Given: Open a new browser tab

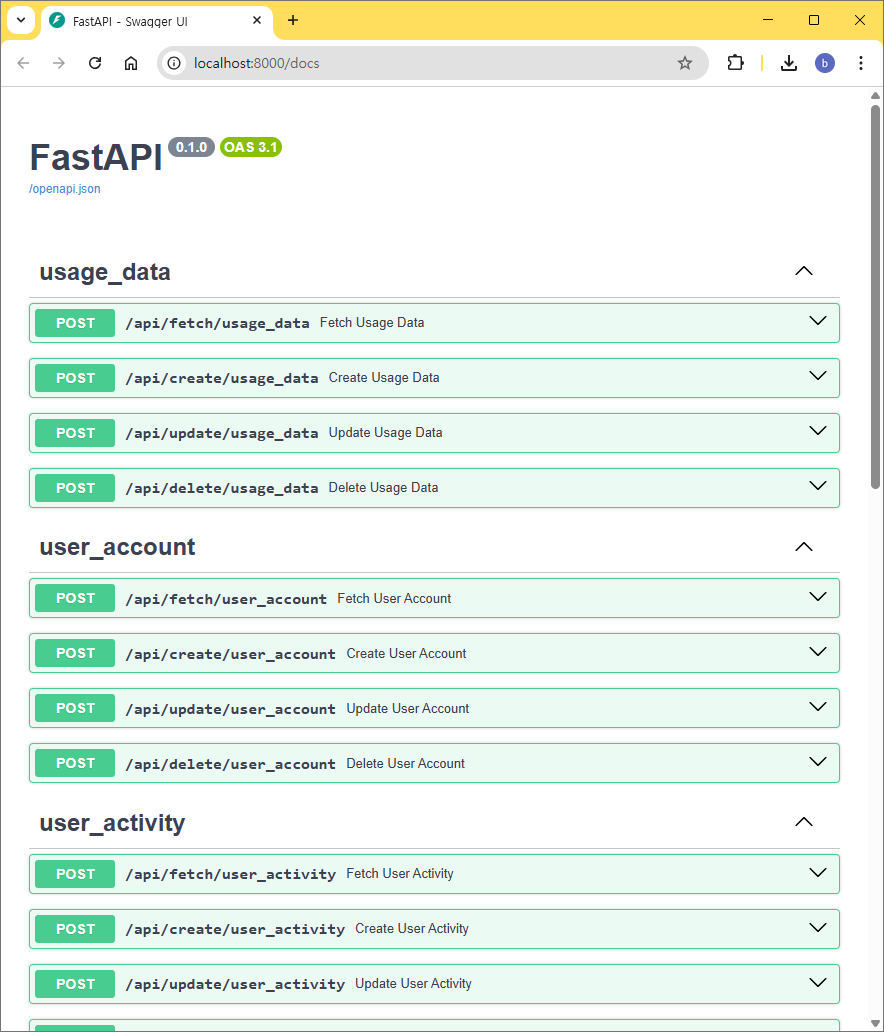Looking at the screenshot, I should point(293,20).
